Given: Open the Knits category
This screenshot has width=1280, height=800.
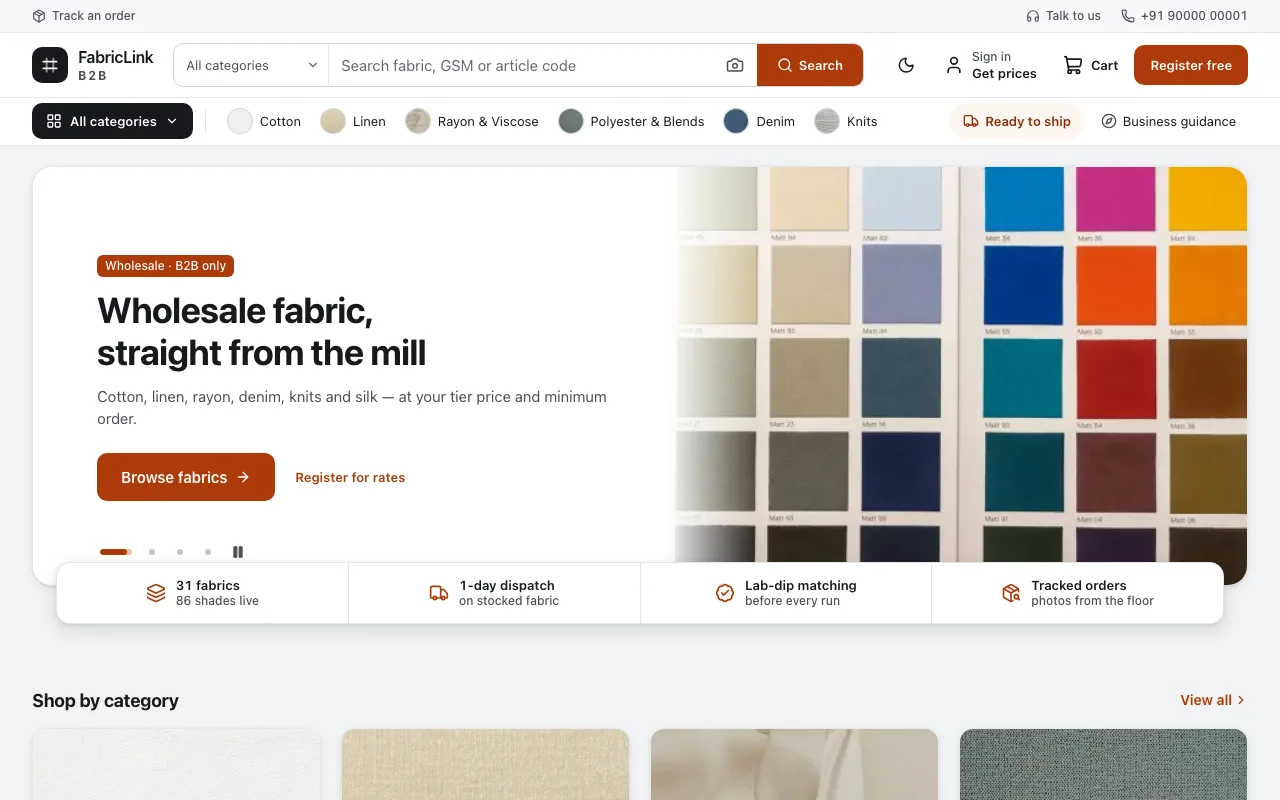Looking at the screenshot, I should pos(846,121).
